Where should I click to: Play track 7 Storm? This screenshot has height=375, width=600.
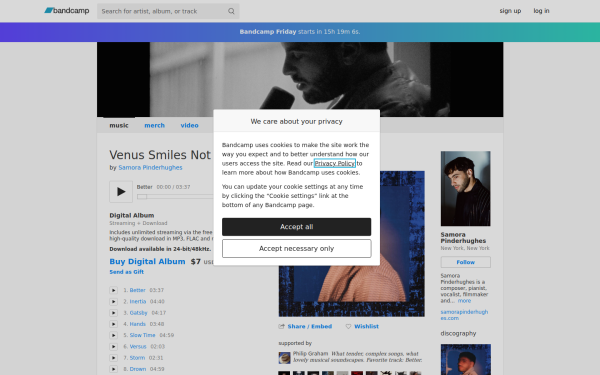pos(113,358)
